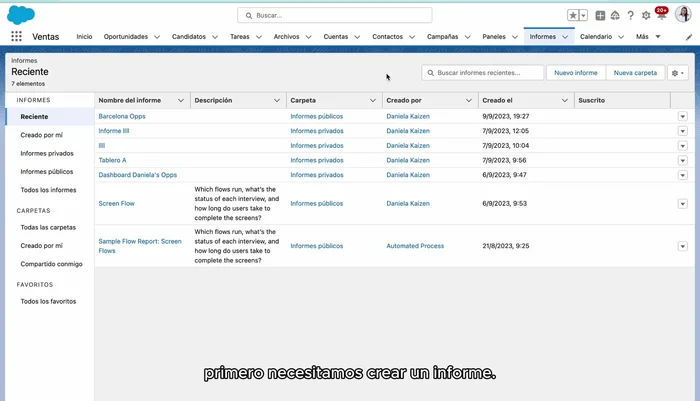Image resolution: width=700 pixels, height=401 pixels.
Task: Click the pencil icon to edit navigation
Action: (689, 37)
